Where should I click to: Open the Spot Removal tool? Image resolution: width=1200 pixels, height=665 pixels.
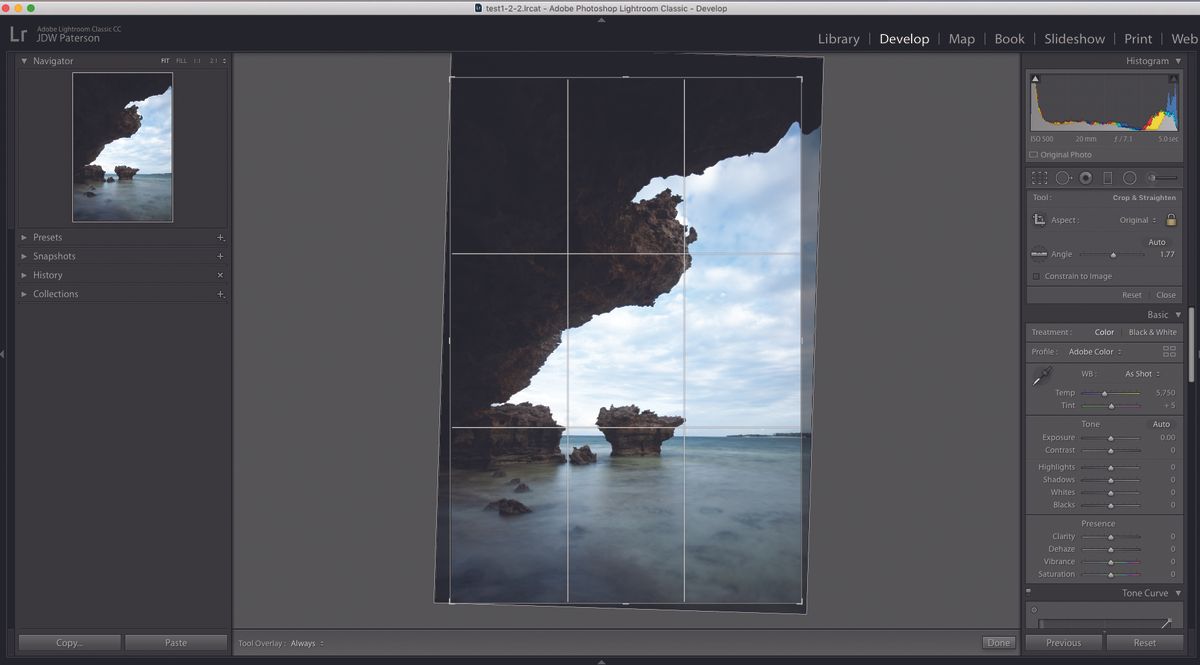[1063, 178]
